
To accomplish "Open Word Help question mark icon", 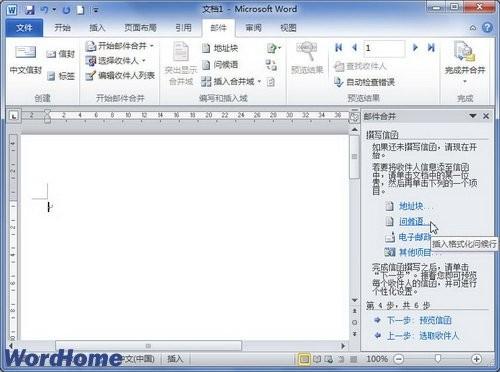I will click(x=487, y=28).
